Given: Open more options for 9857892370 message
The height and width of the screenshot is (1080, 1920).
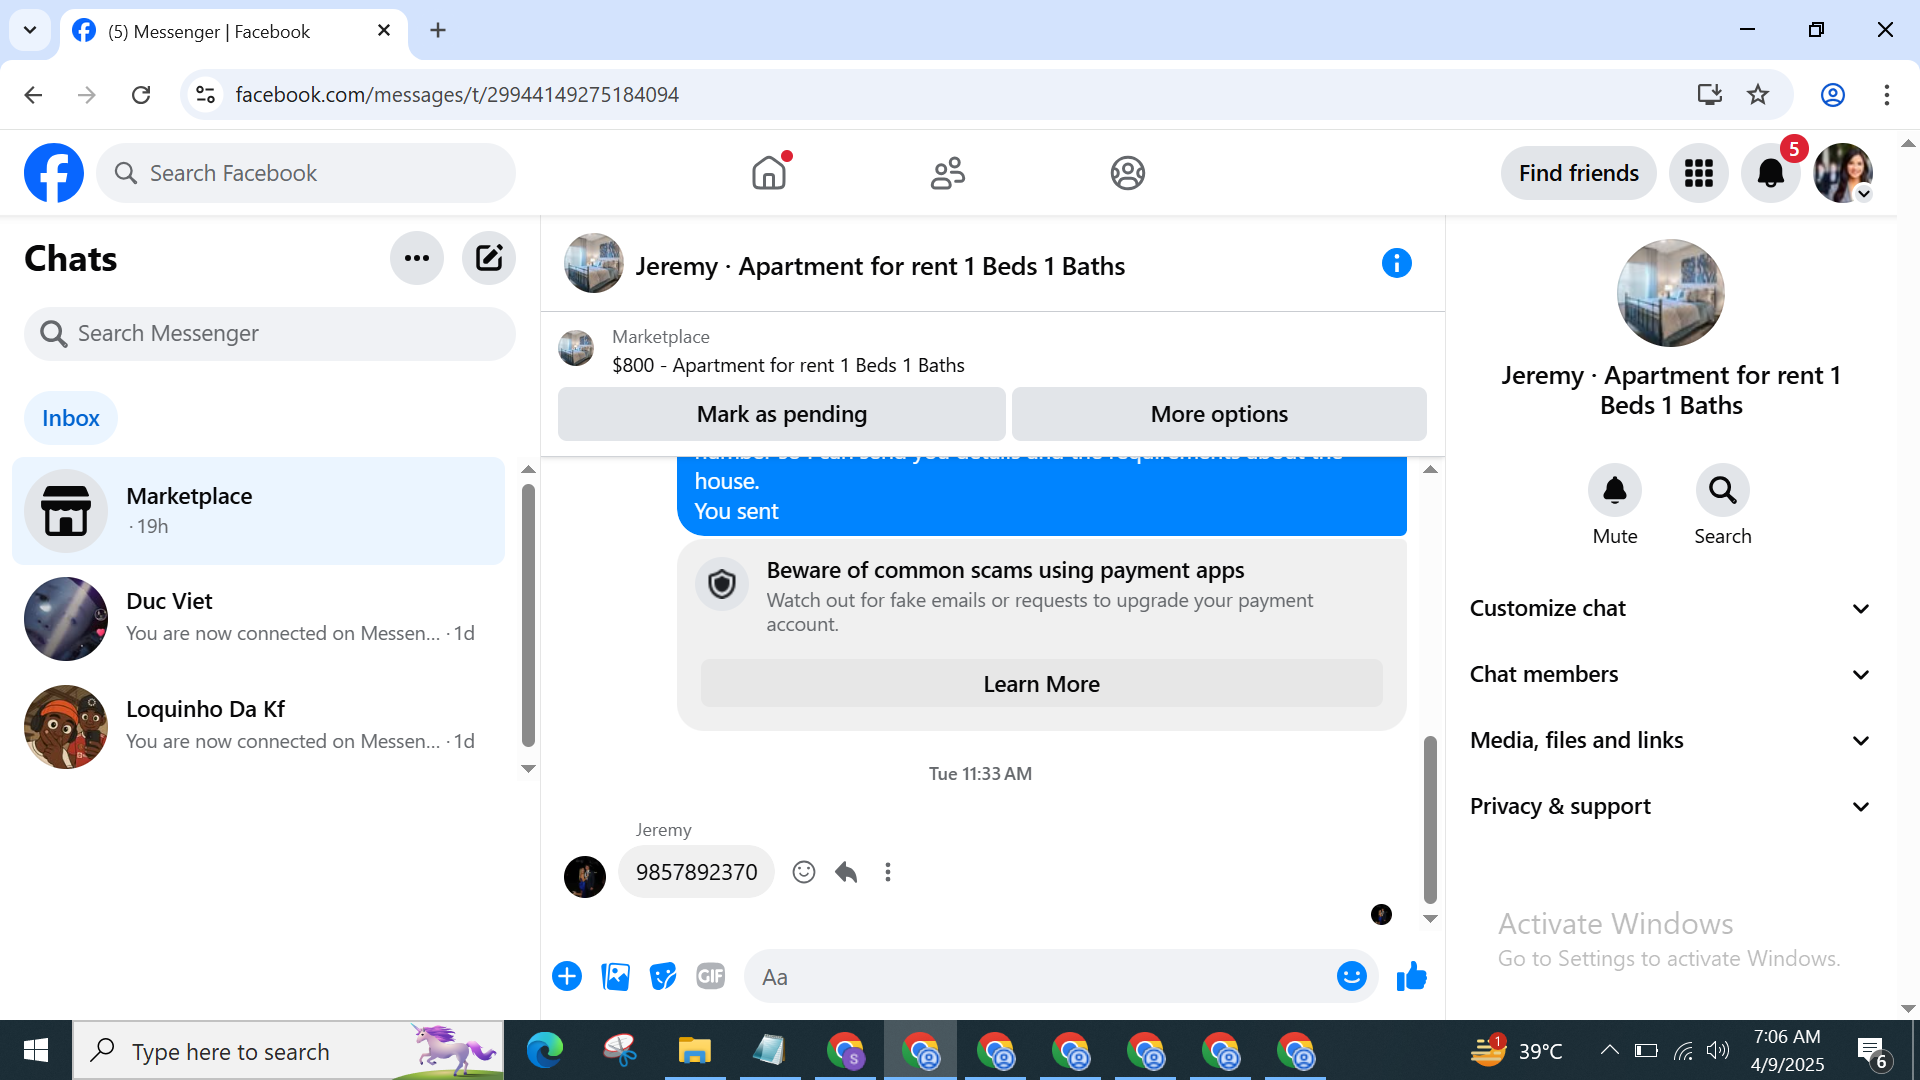Looking at the screenshot, I should point(888,872).
